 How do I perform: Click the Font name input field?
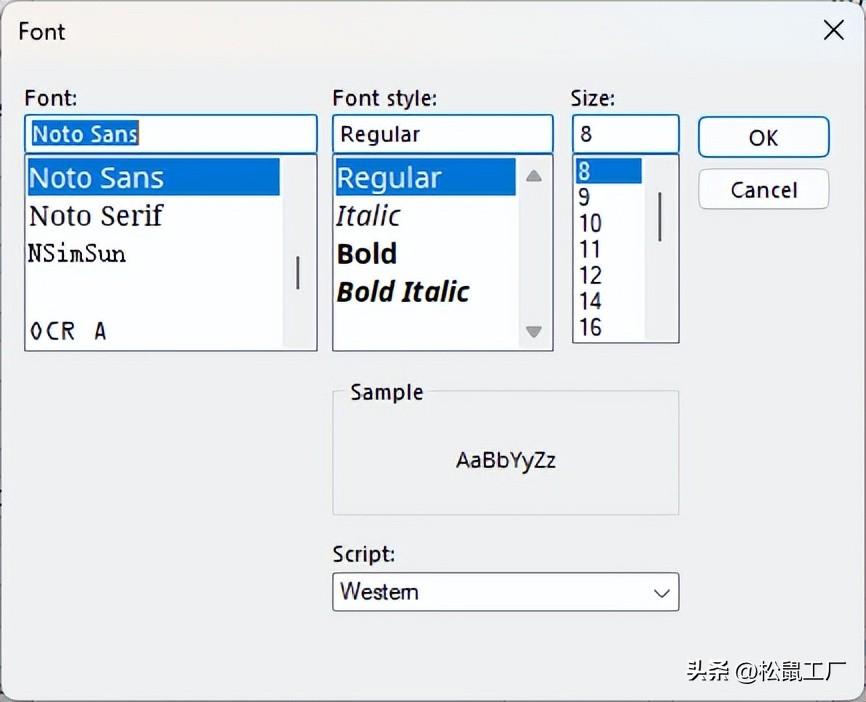coord(170,133)
